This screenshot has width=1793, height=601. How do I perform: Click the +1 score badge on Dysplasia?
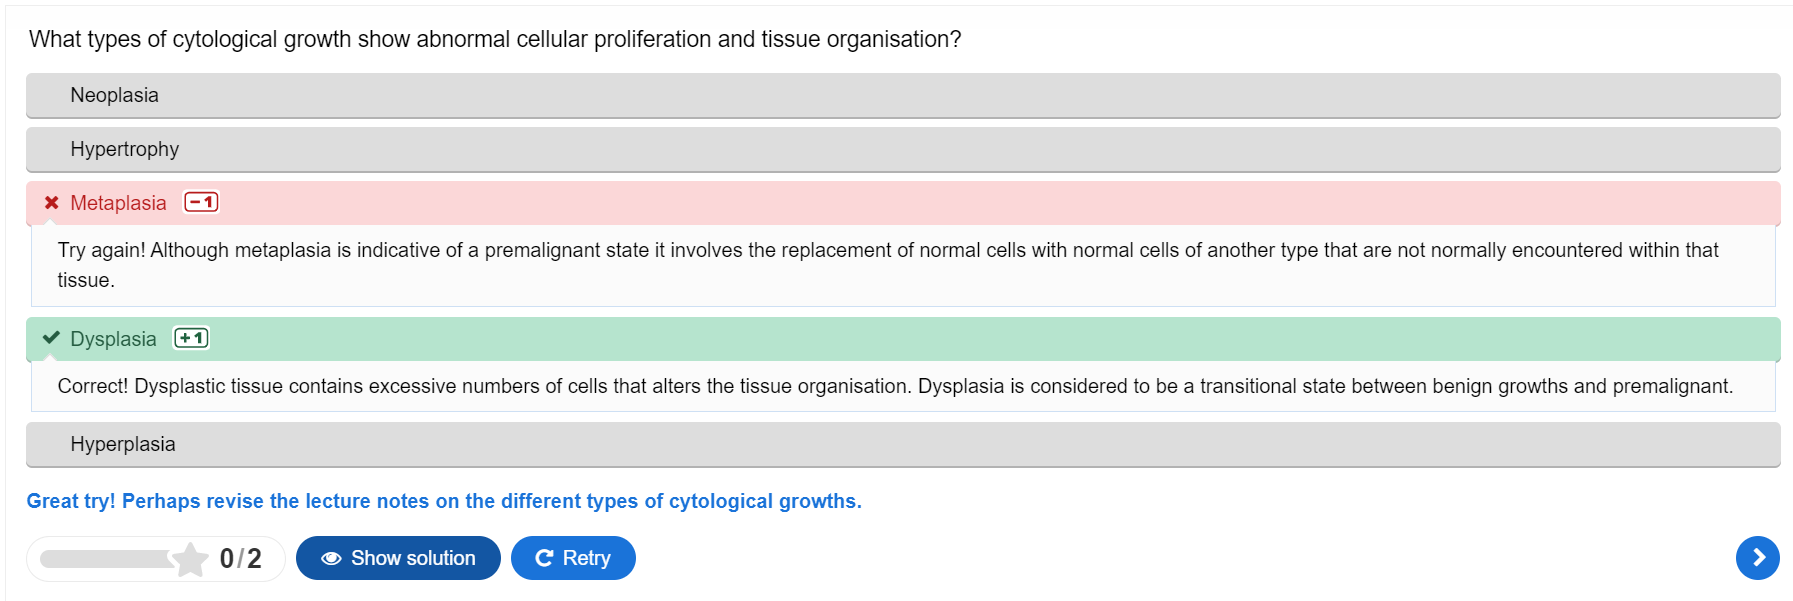[191, 339]
